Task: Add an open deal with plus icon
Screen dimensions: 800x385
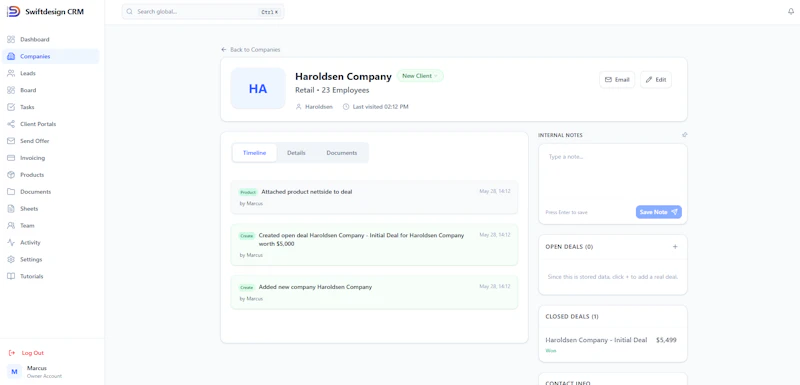Action: click(x=675, y=247)
